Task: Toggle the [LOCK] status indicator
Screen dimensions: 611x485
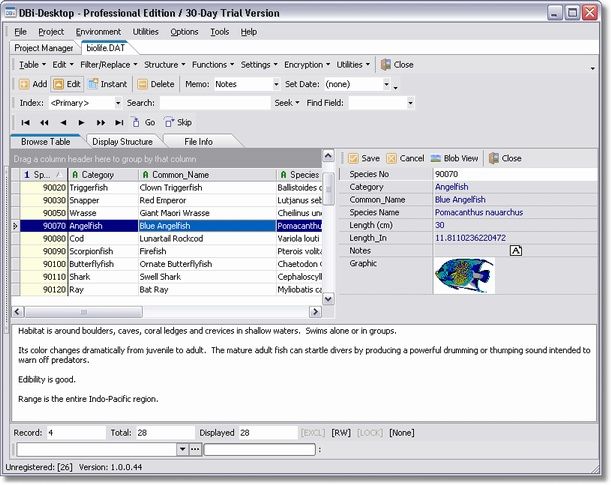Action: pyautogui.click(x=370, y=432)
